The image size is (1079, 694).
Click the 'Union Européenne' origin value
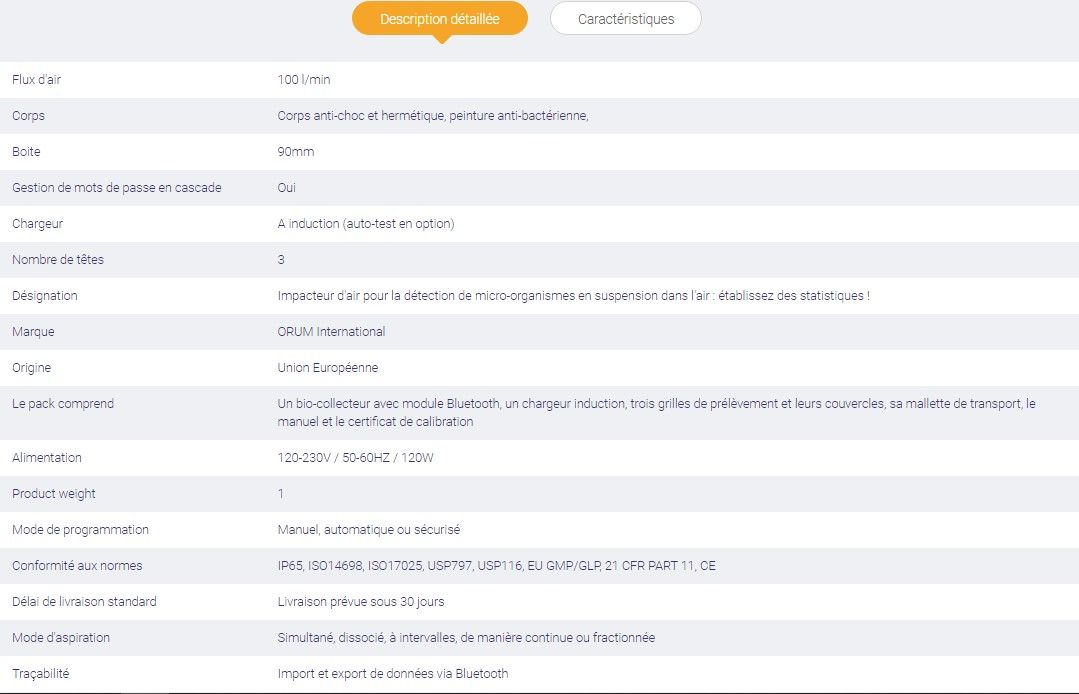pyautogui.click(x=328, y=368)
